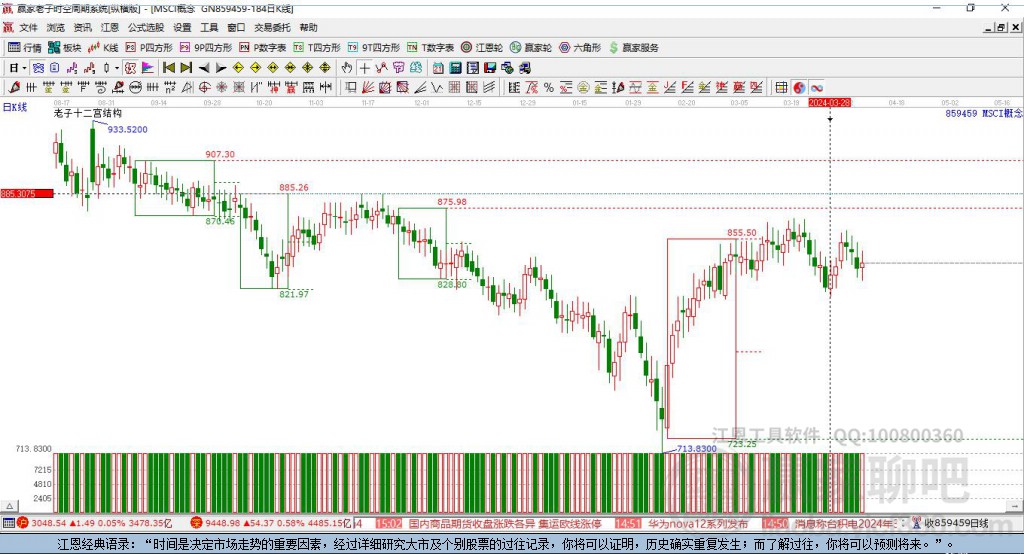Open the calendar icon

438,68
